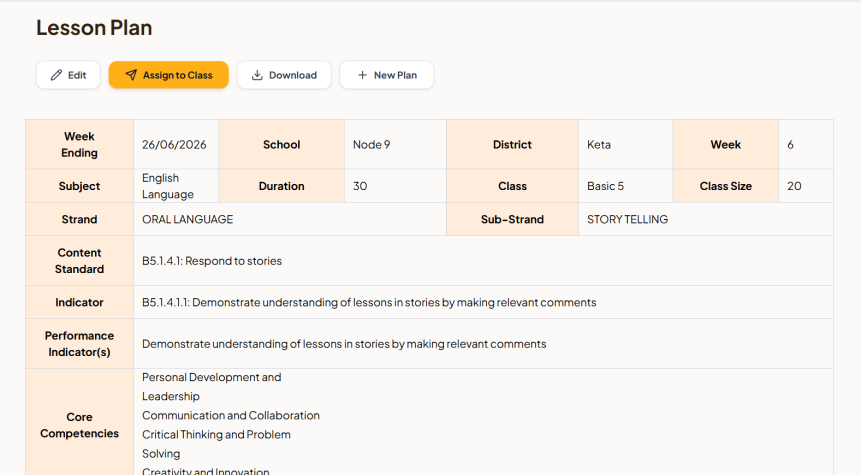Click the pencil icon in Edit button
Screen dimensions: 861x475
[56, 75]
